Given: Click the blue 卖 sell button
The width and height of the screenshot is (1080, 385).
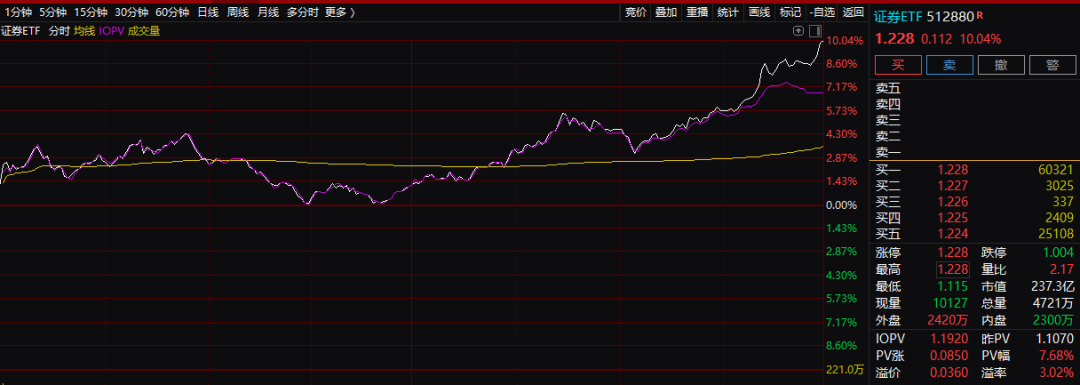Looking at the screenshot, I should click(949, 65).
